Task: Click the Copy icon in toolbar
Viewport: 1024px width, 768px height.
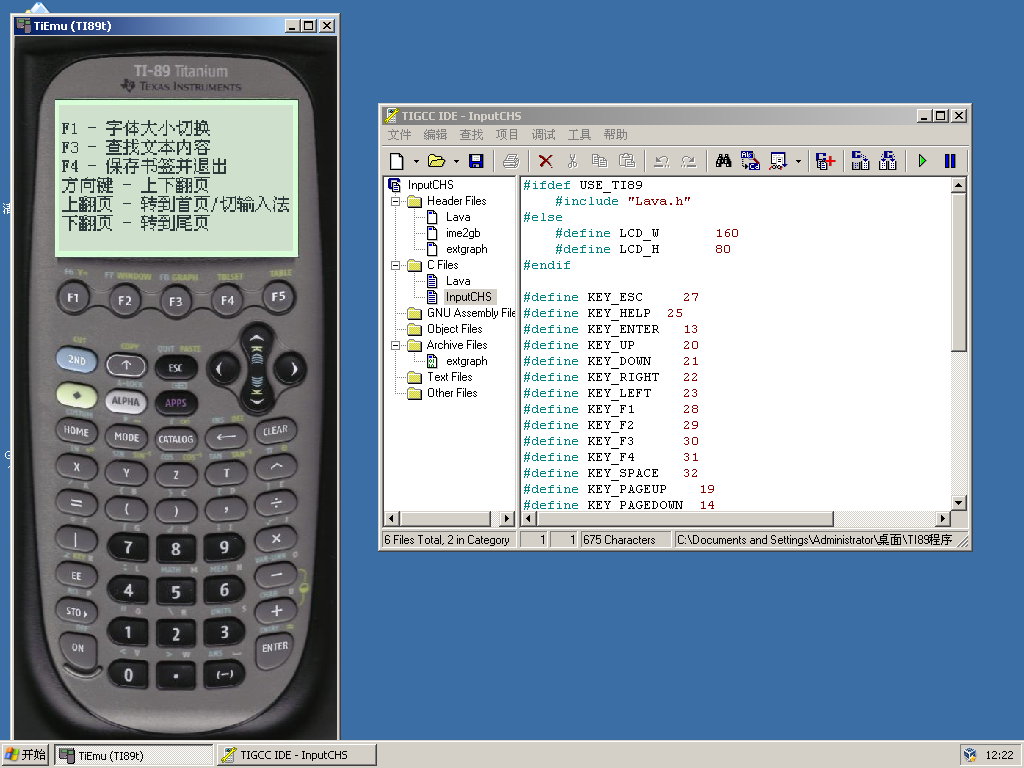Action: coord(599,161)
